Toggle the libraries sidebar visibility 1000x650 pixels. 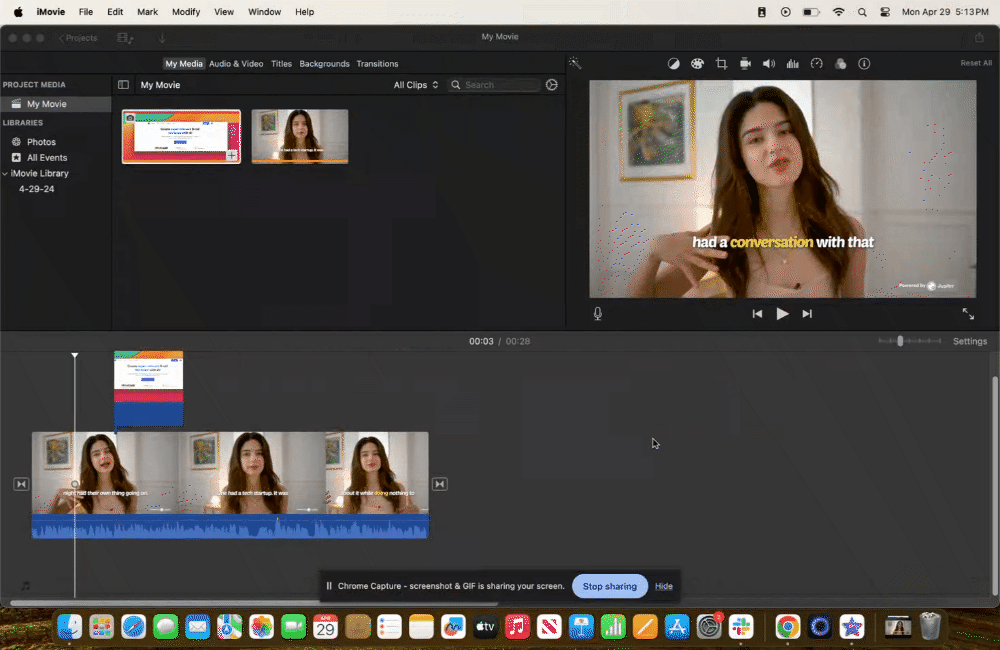(x=123, y=85)
